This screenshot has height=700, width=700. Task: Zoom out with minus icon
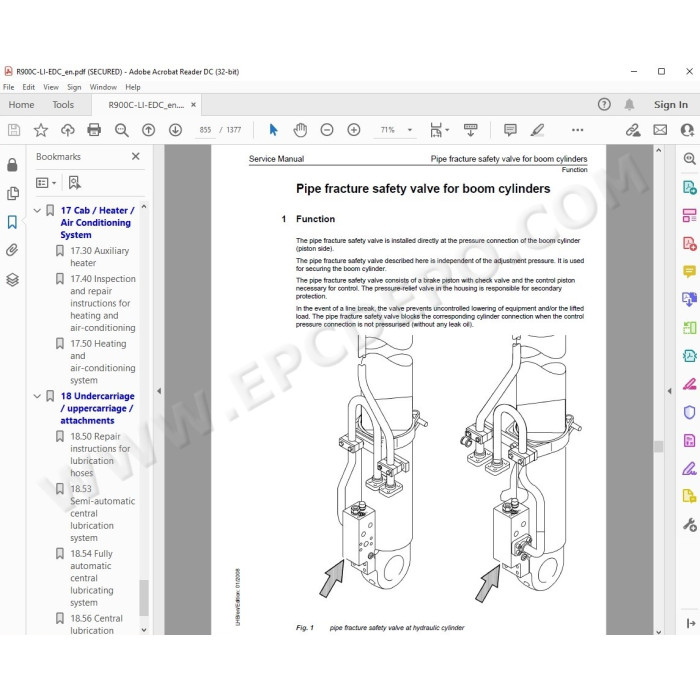(x=327, y=130)
